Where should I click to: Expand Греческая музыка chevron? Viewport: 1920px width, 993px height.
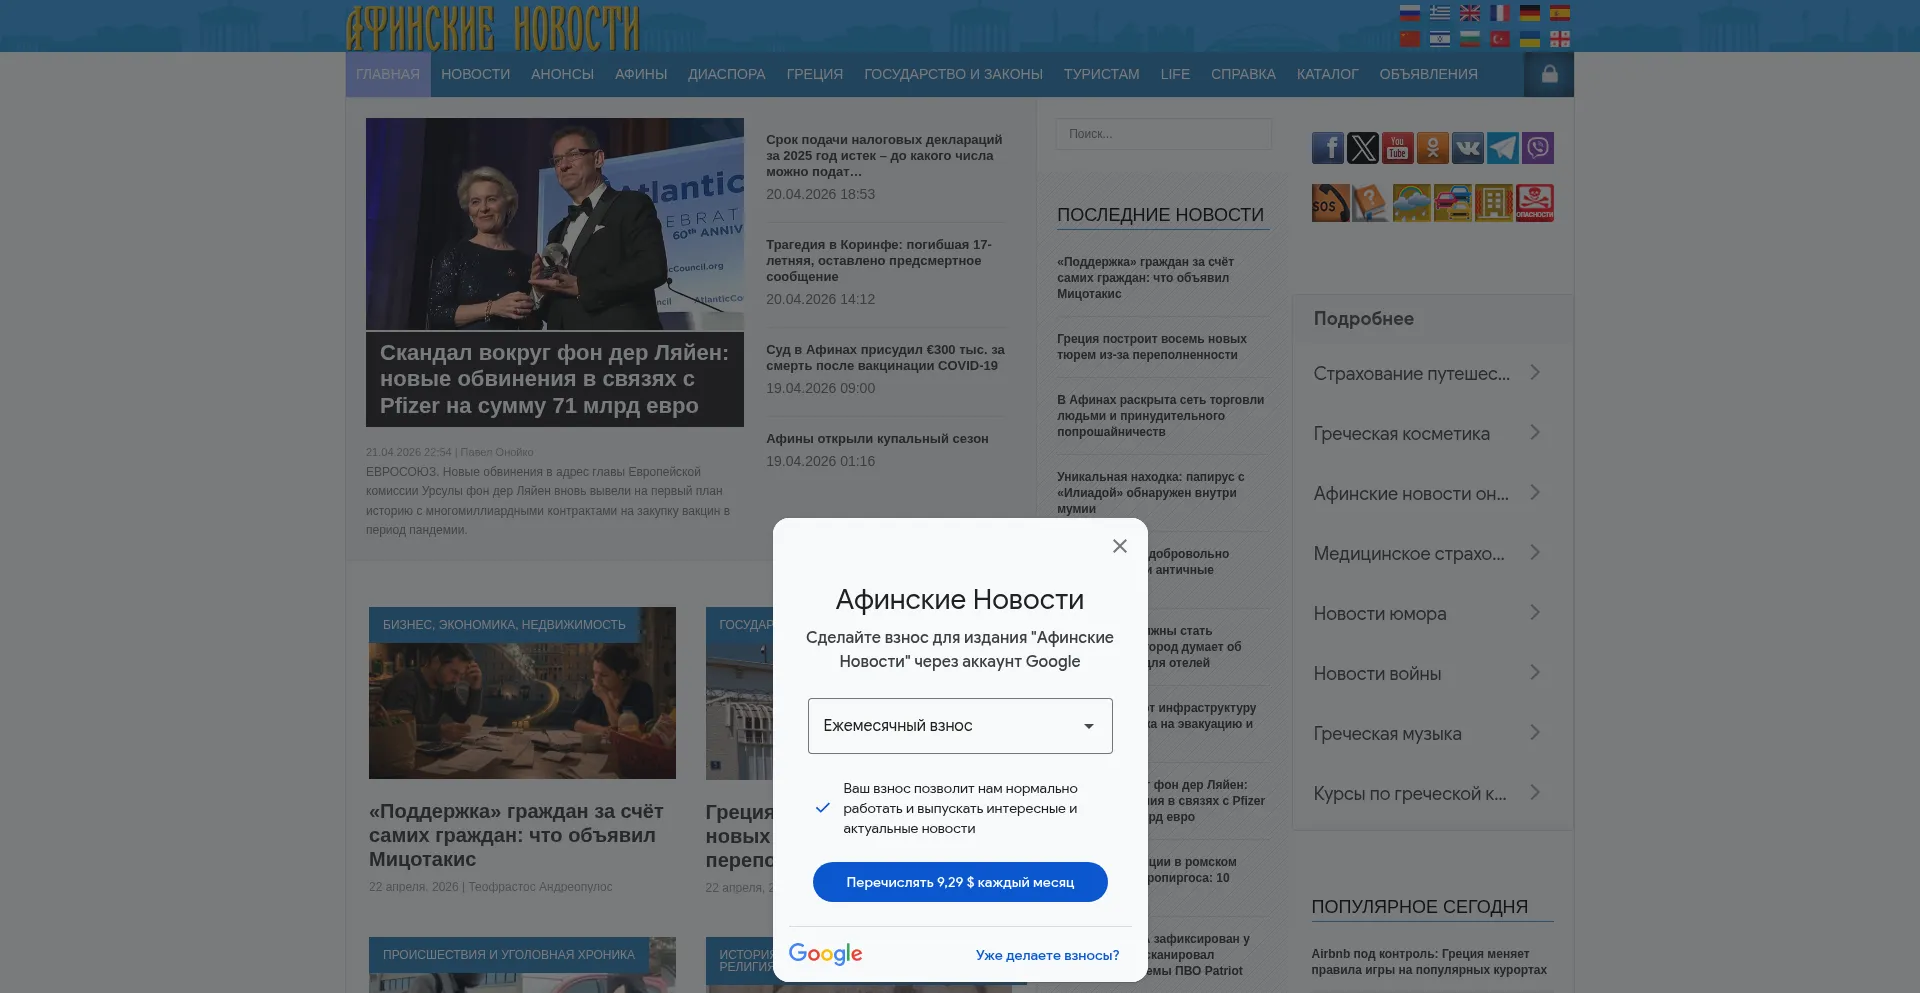tap(1534, 733)
